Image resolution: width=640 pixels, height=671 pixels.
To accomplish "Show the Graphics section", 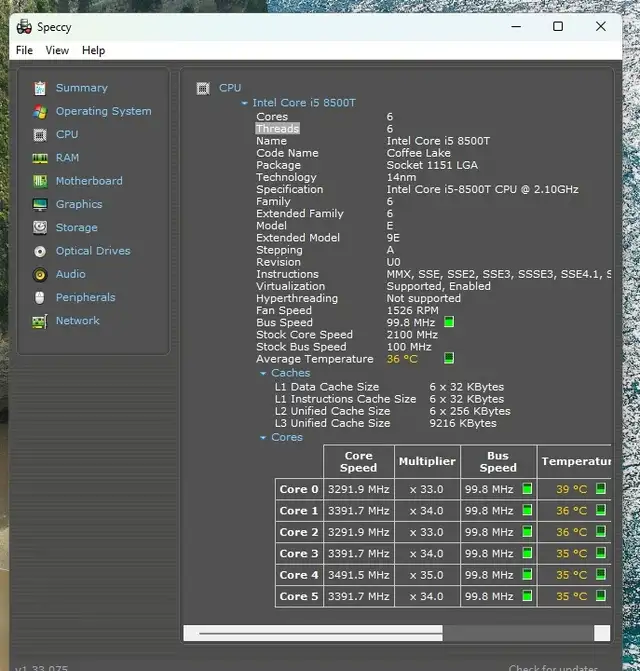I will (79, 205).
